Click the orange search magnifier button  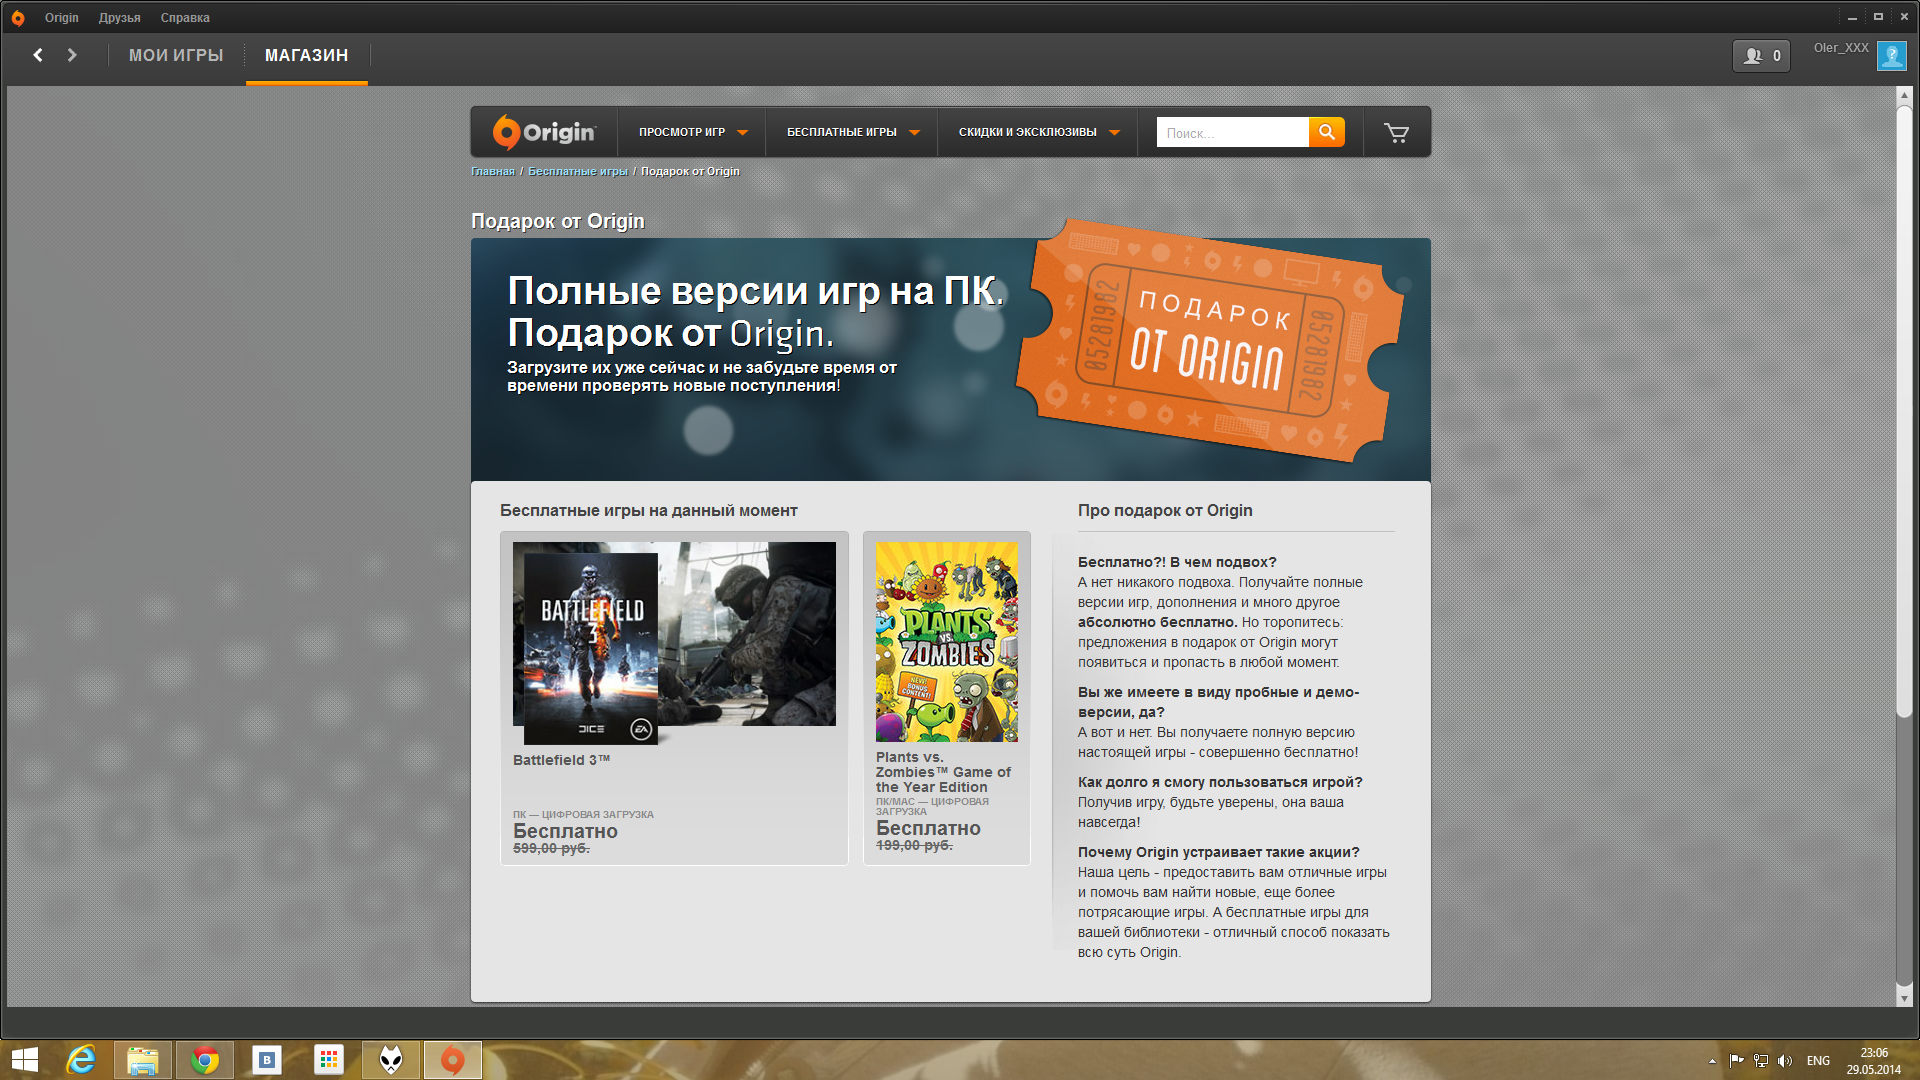[1326, 132]
